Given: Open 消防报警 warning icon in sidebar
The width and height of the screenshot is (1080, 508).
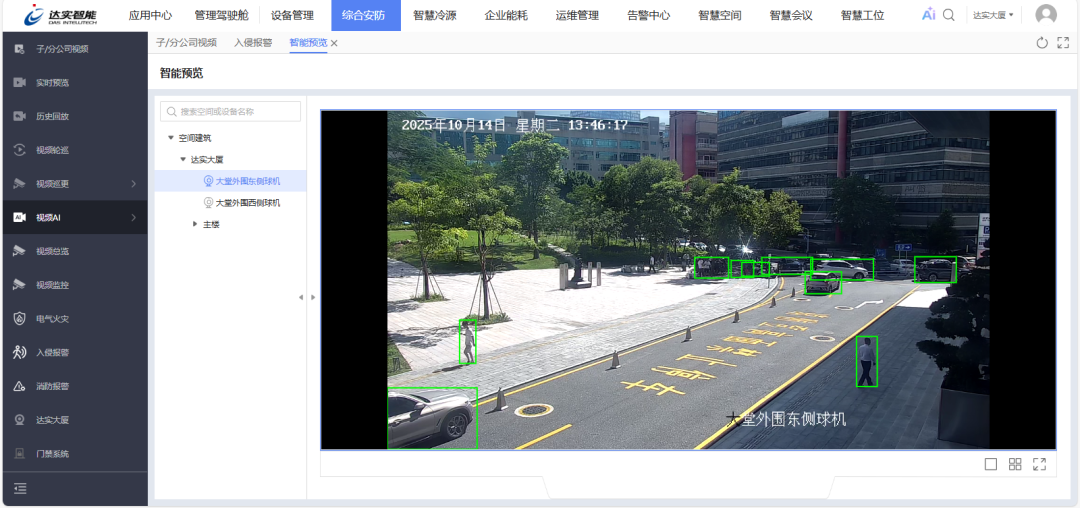Looking at the screenshot, I should 19,386.
